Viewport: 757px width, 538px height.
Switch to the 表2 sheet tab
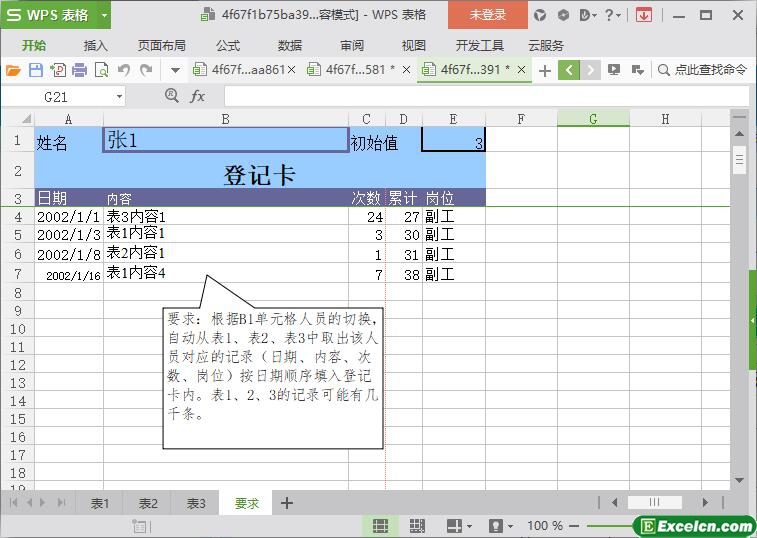(148, 503)
